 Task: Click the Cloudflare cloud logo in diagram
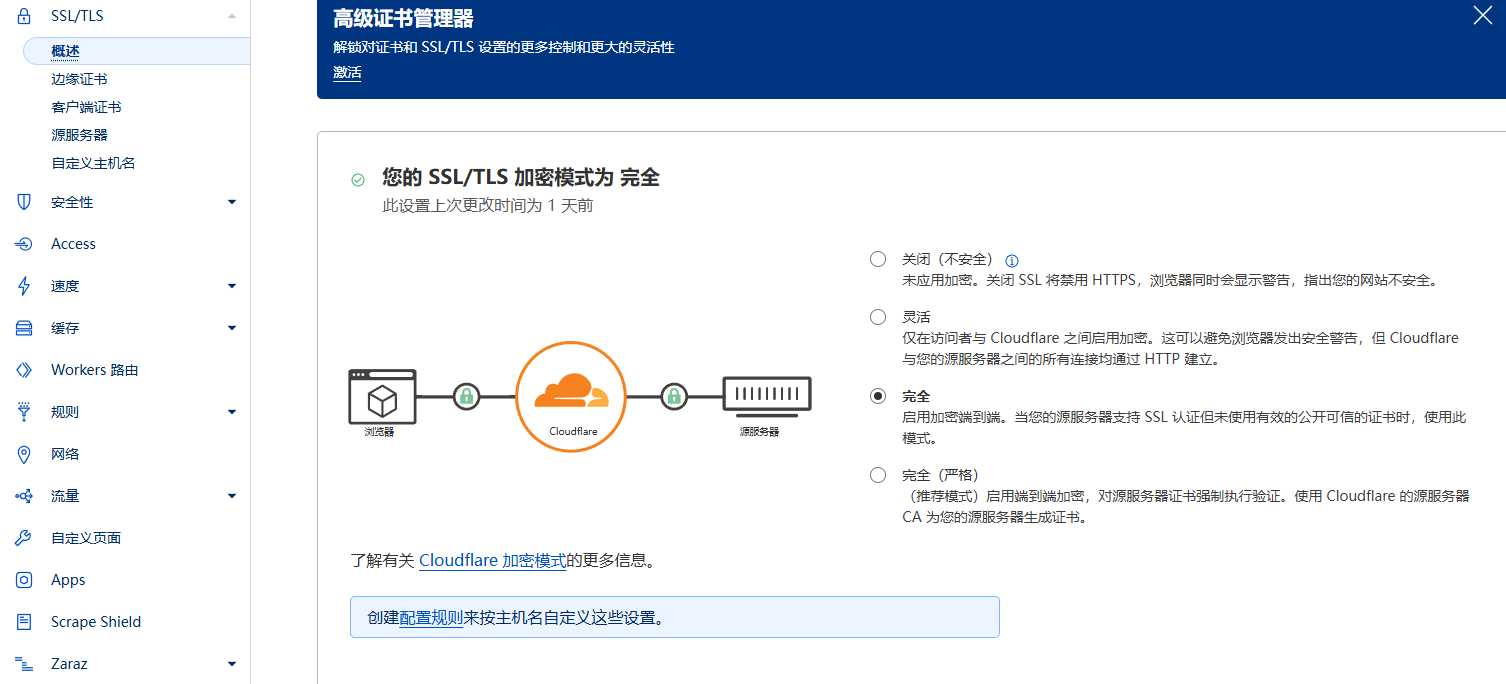571,391
